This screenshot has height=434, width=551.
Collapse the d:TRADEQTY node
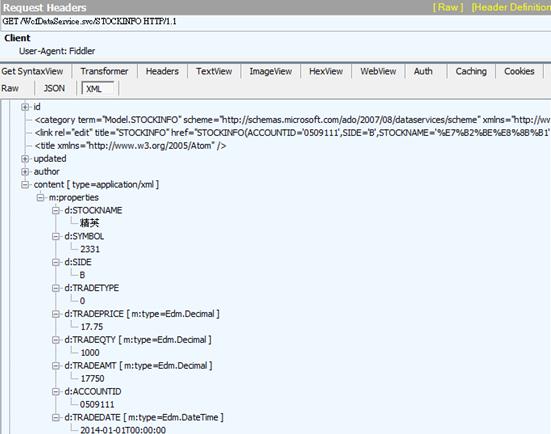(x=56, y=340)
